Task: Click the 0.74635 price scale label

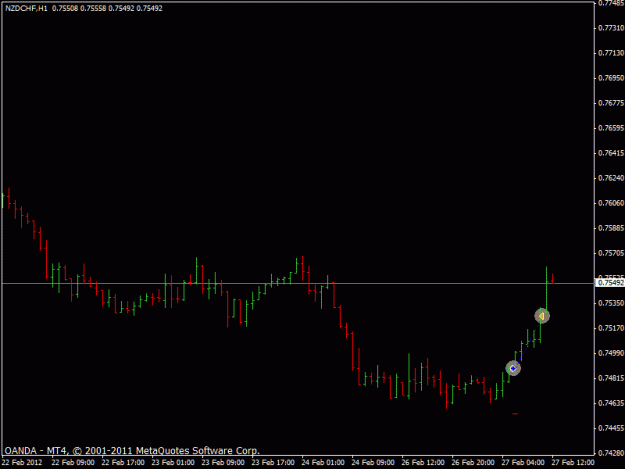Action: tap(611, 403)
